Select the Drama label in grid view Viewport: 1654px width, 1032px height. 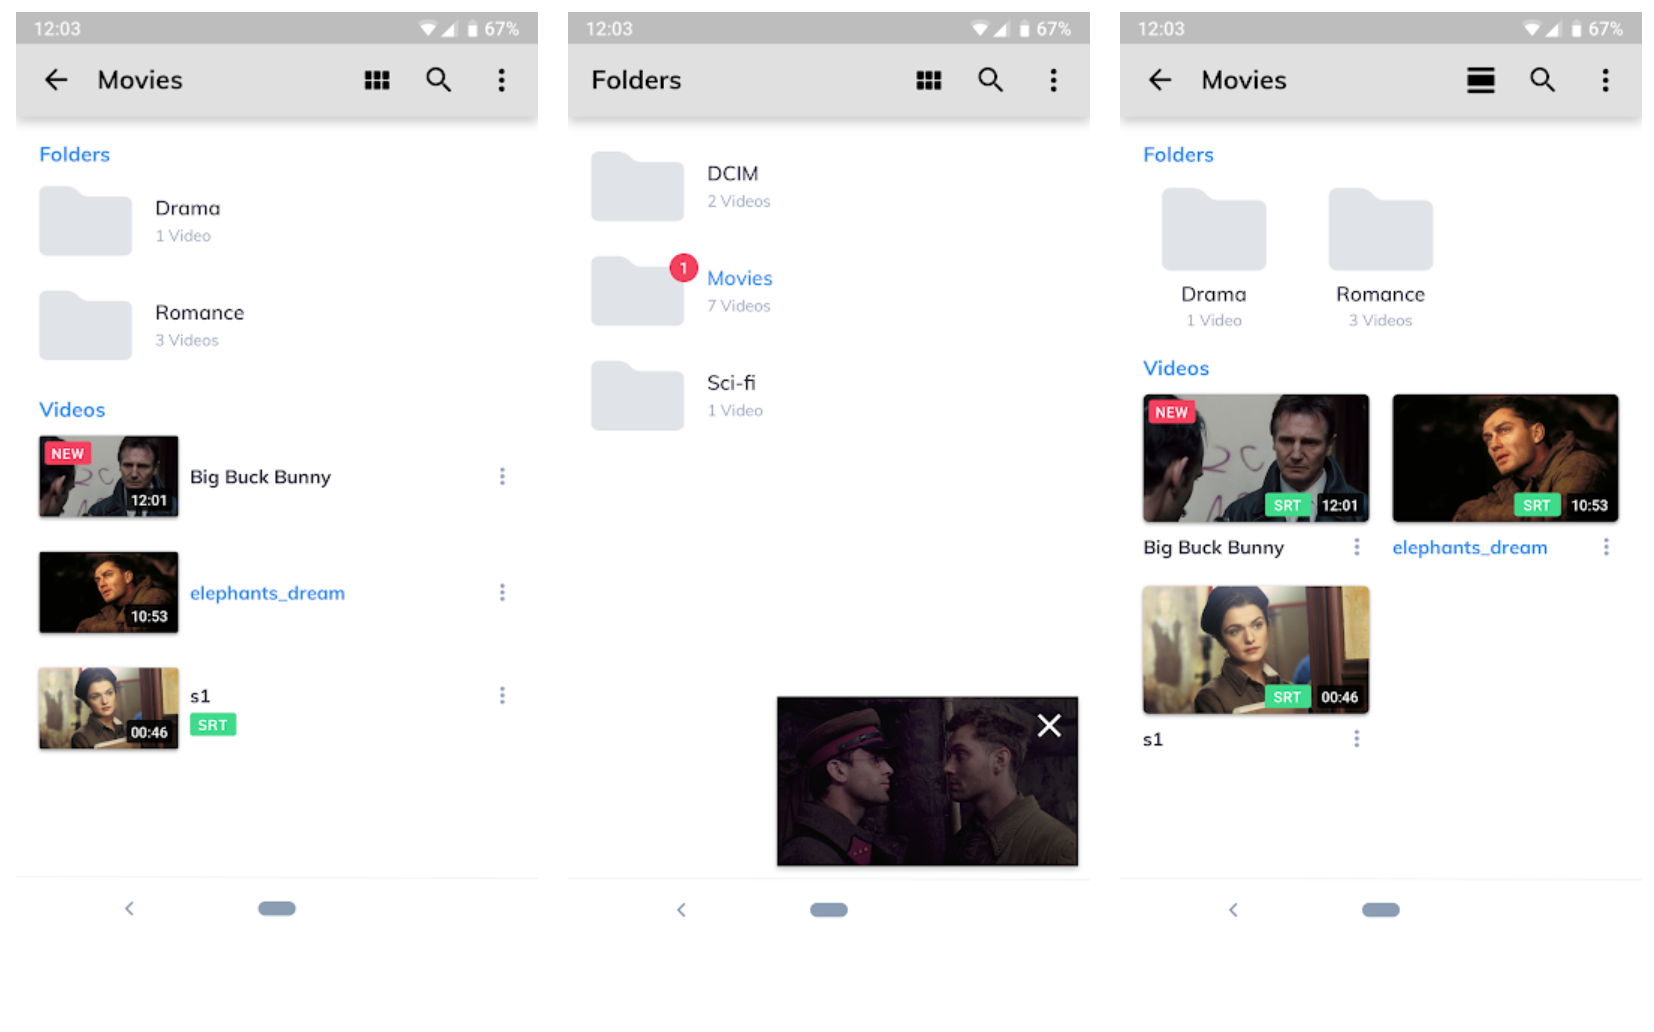pos(1214,294)
